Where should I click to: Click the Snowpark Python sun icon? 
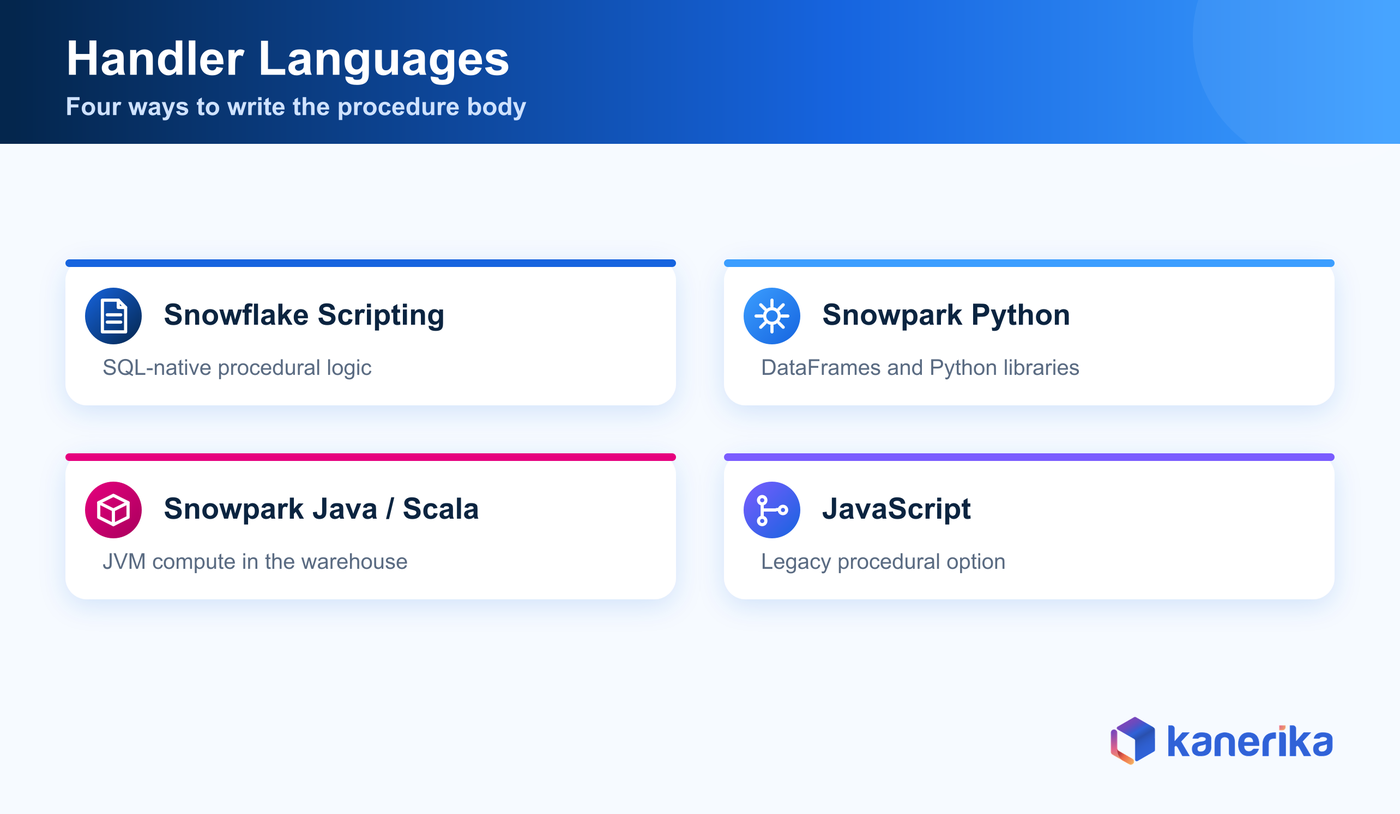pos(772,316)
